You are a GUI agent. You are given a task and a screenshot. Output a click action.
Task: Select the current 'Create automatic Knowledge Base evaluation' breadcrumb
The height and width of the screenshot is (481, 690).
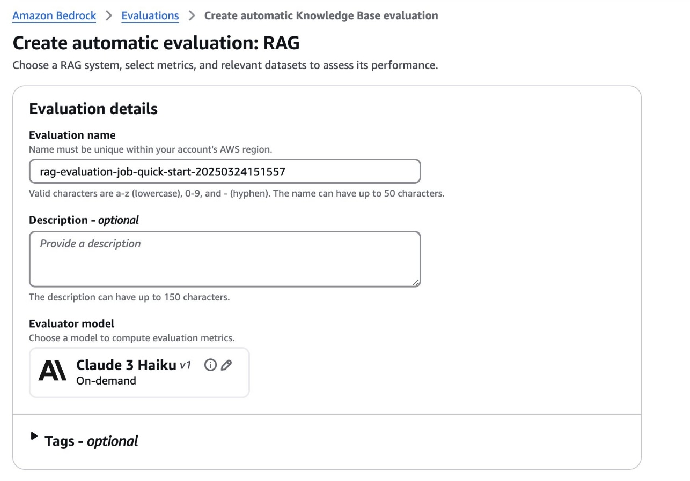point(321,16)
